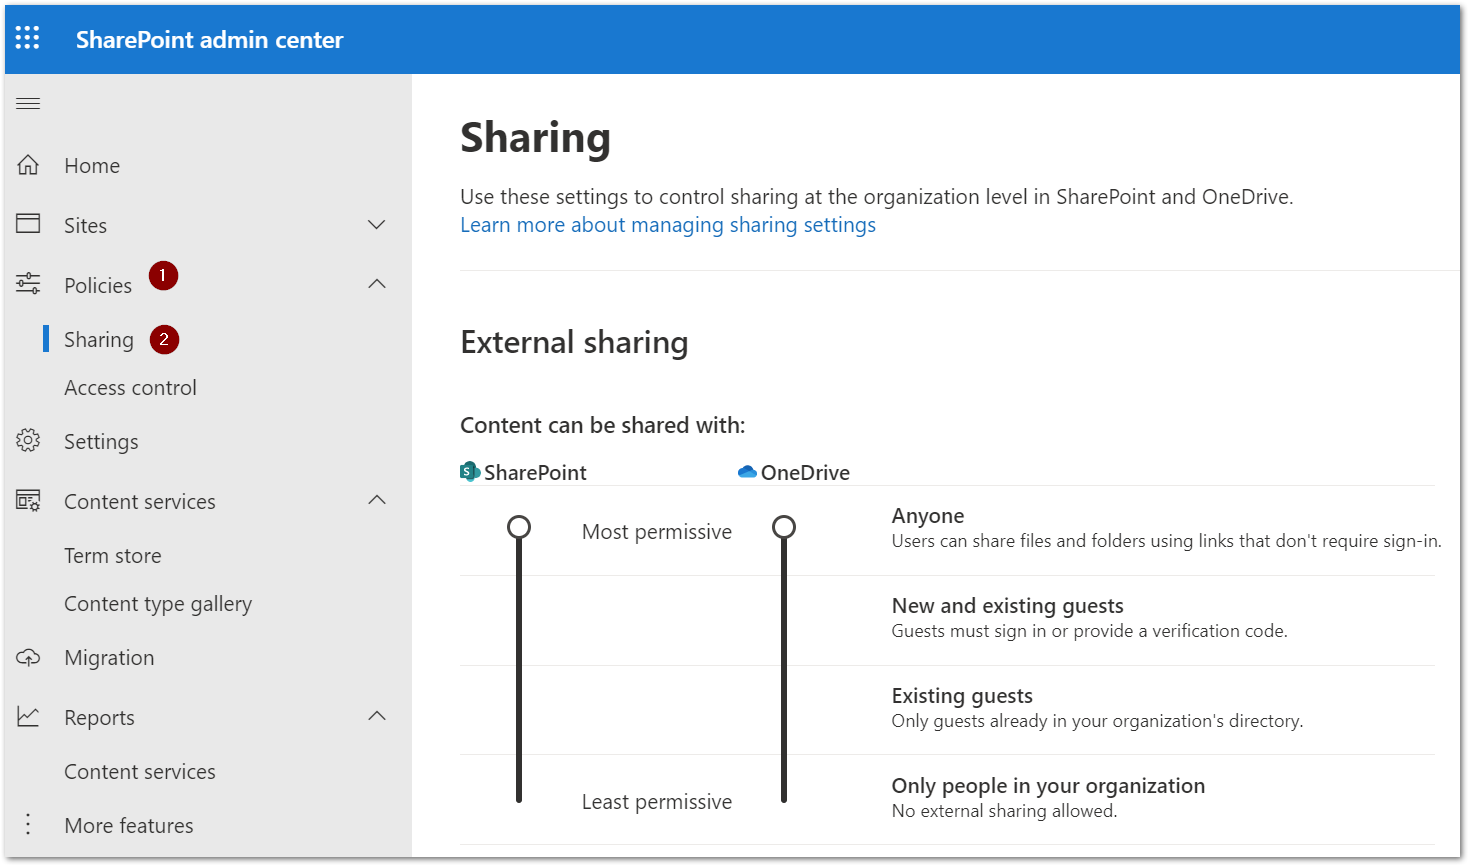Viewport: 1469px width, 866px height.
Task: Open Content type gallery
Action: pyautogui.click(x=158, y=604)
